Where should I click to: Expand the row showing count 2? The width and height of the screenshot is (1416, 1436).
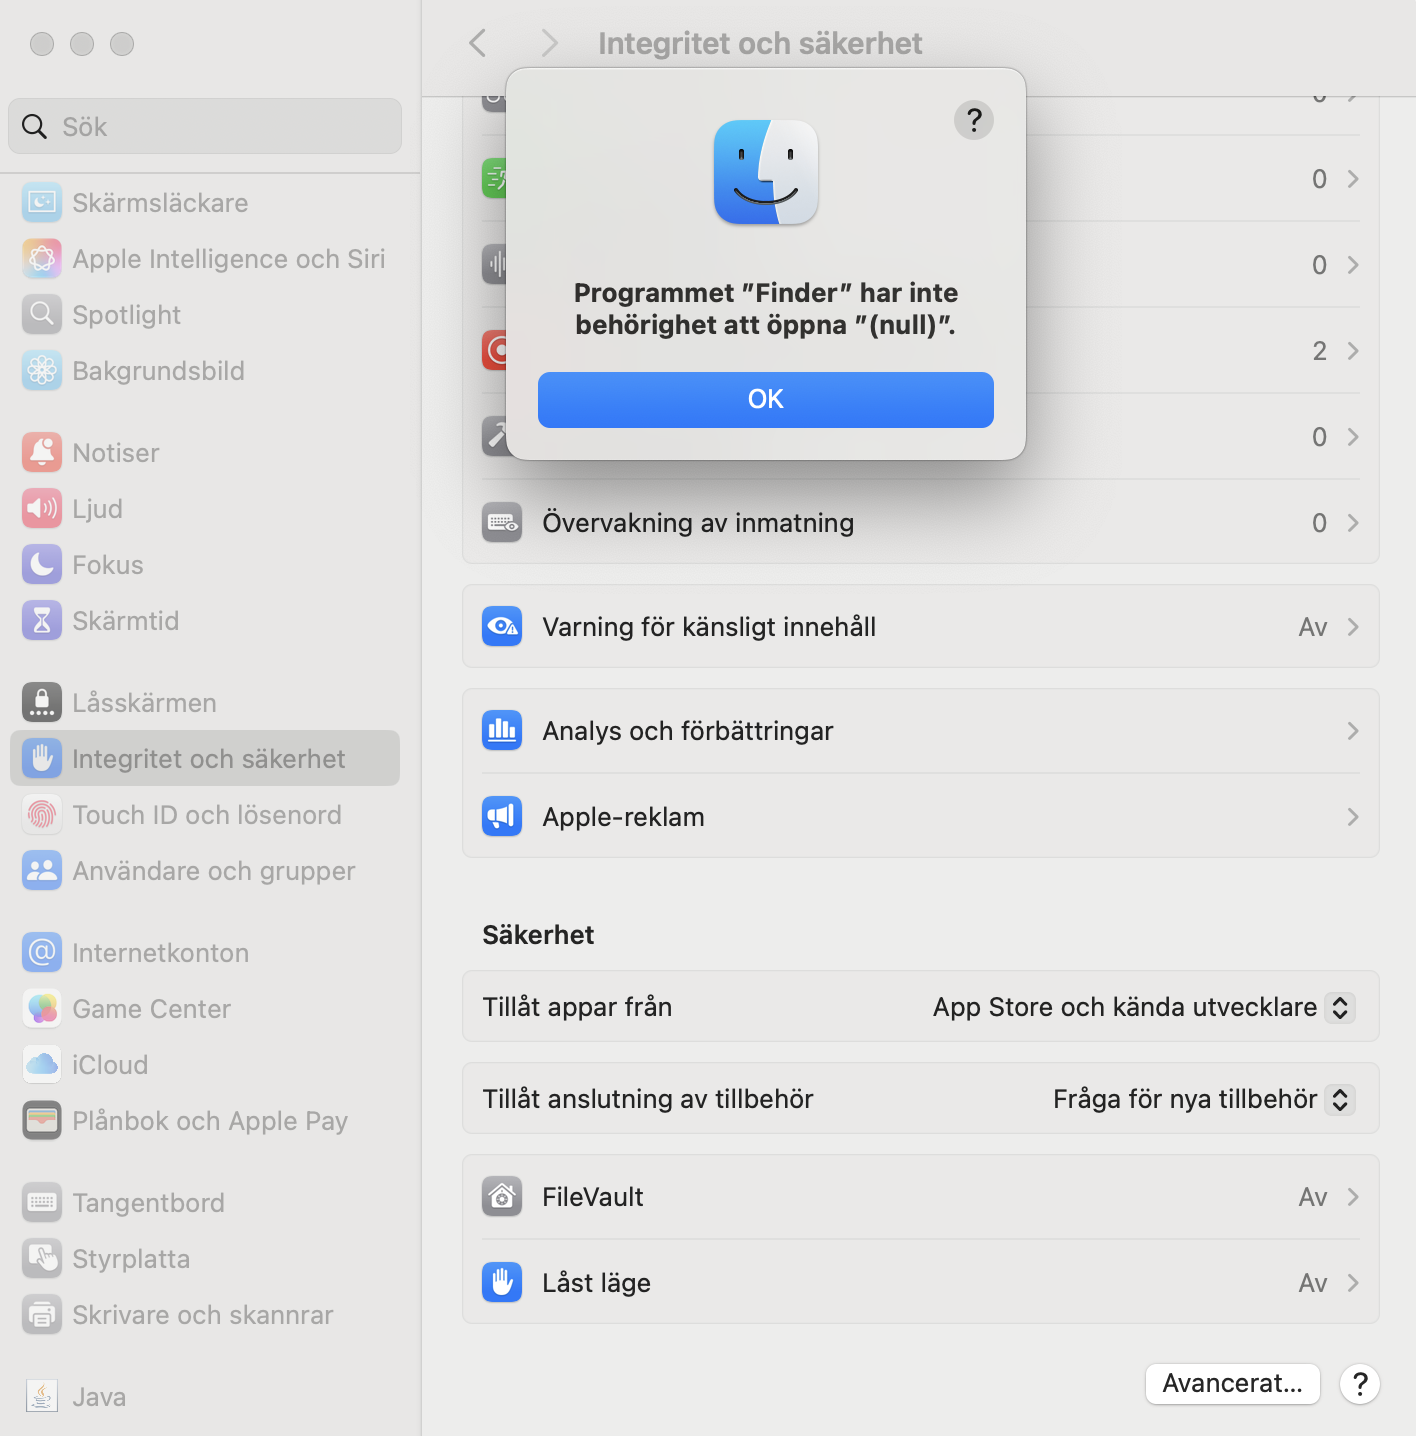click(1353, 351)
